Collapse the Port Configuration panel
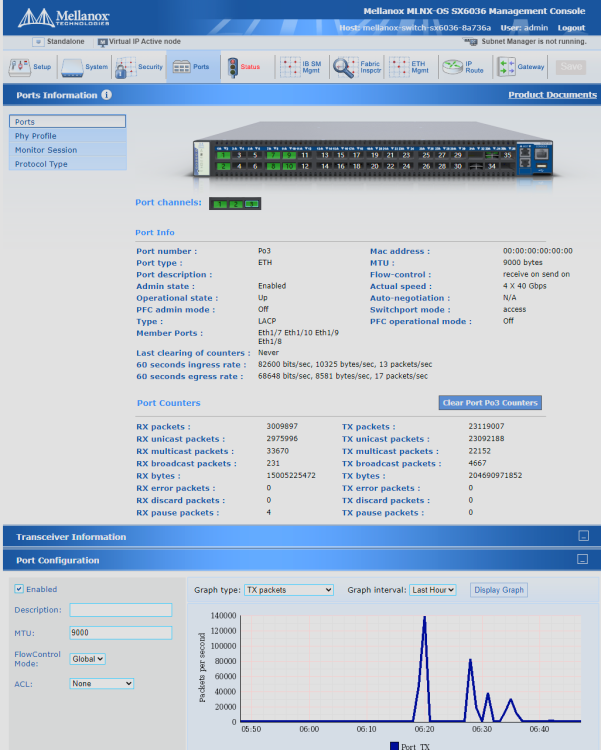Viewport: 601px width, 750px height. point(582,559)
